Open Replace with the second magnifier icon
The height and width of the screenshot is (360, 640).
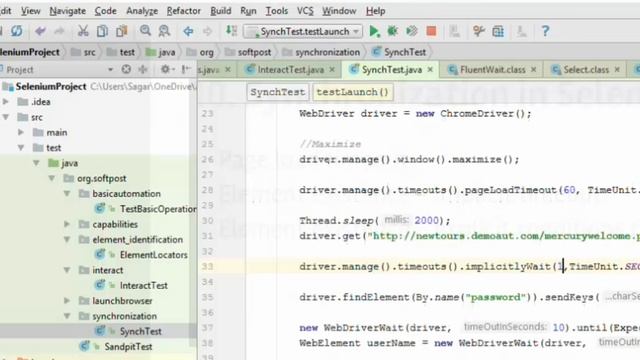(164, 31)
